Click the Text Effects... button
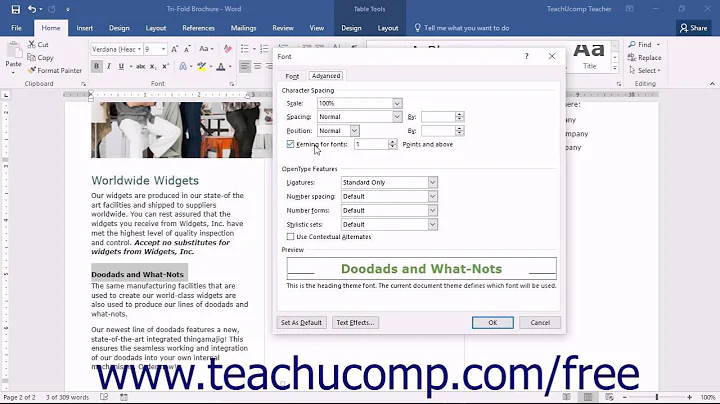720x404 pixels. pyautogui.click(x=355, y=323)
